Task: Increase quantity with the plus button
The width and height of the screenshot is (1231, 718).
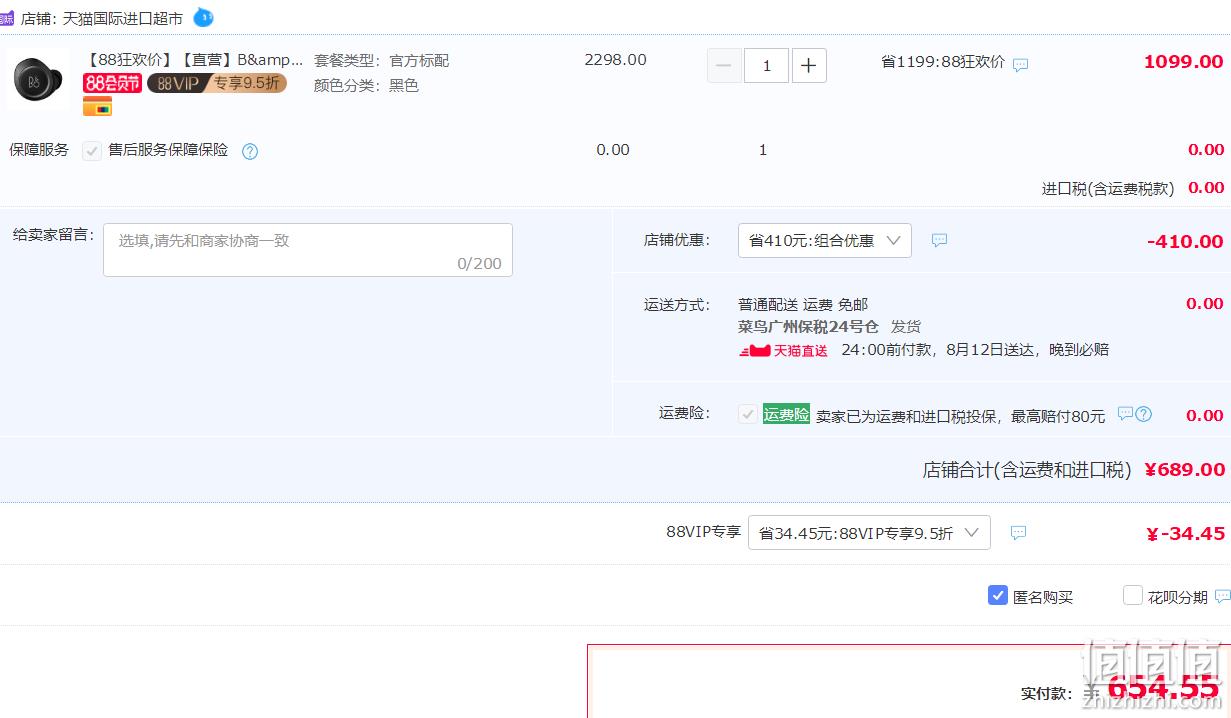Action: tap(809, 66)
